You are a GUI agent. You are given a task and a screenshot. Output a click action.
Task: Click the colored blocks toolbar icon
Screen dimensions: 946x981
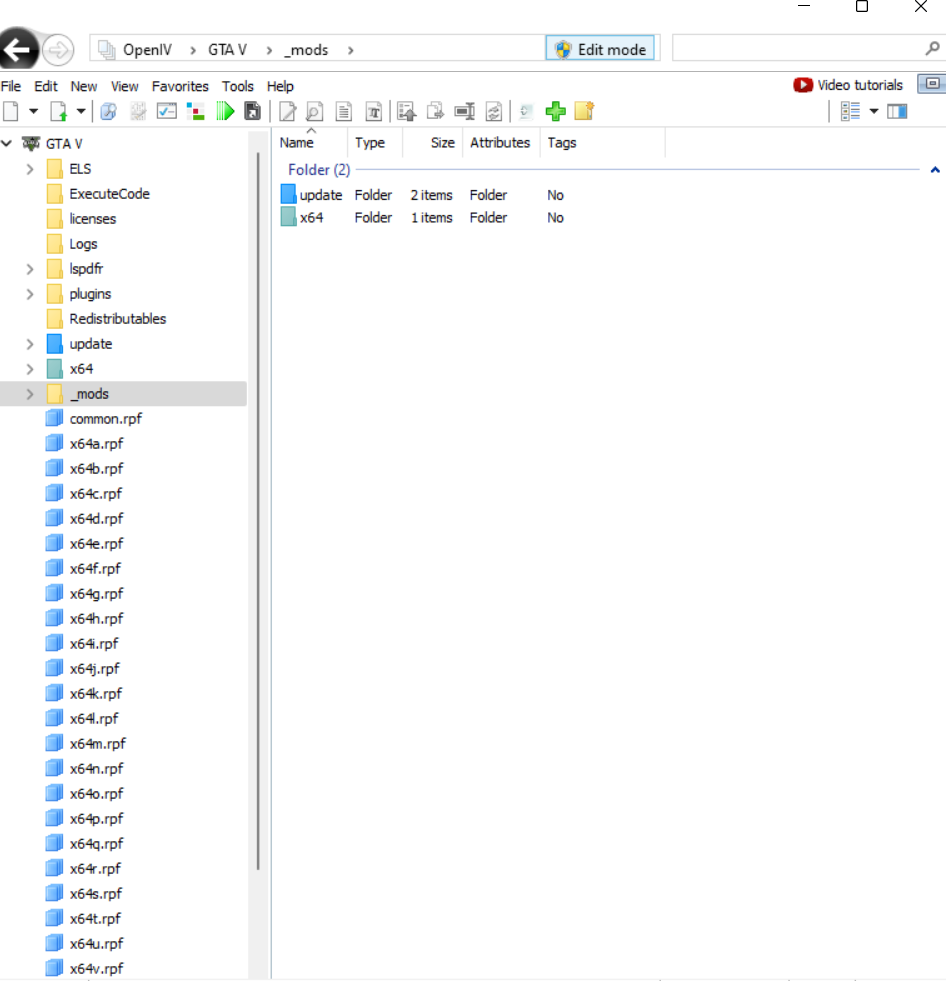(196, 111)
